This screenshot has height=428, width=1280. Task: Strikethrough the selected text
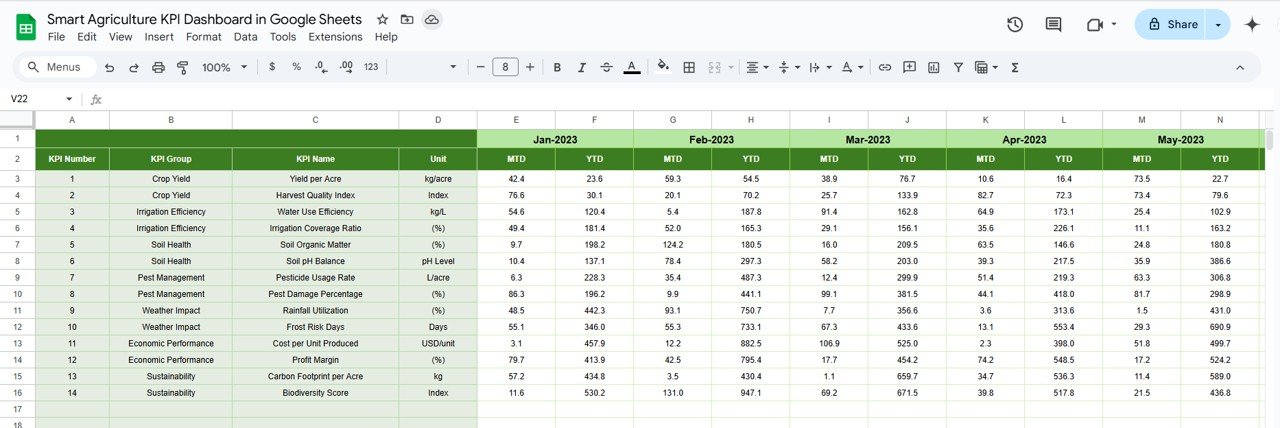pos(606,67)
